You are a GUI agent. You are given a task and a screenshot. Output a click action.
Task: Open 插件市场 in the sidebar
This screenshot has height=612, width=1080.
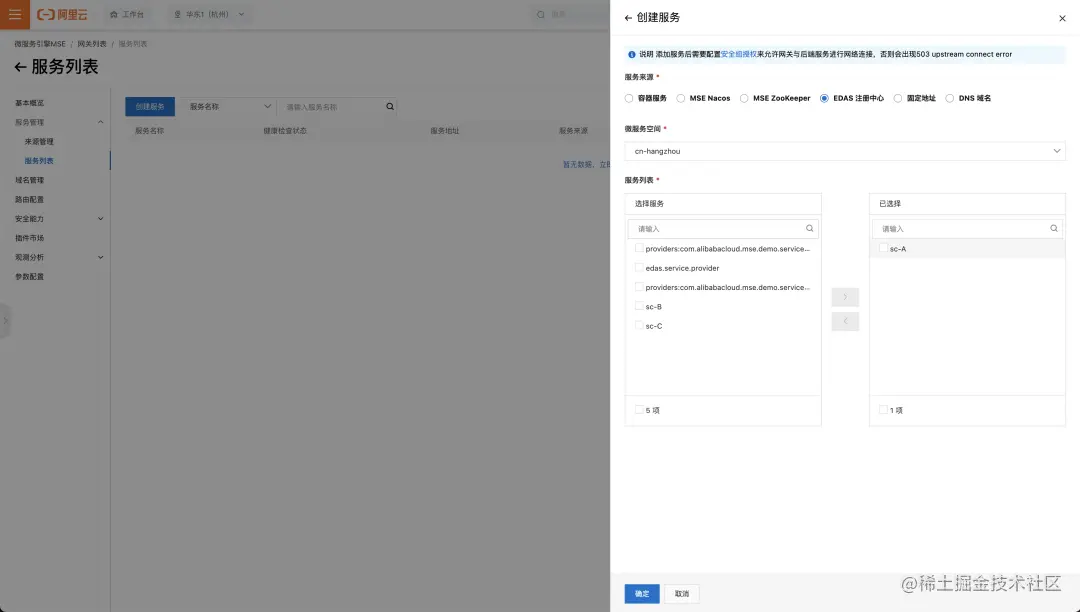[30, 238]
